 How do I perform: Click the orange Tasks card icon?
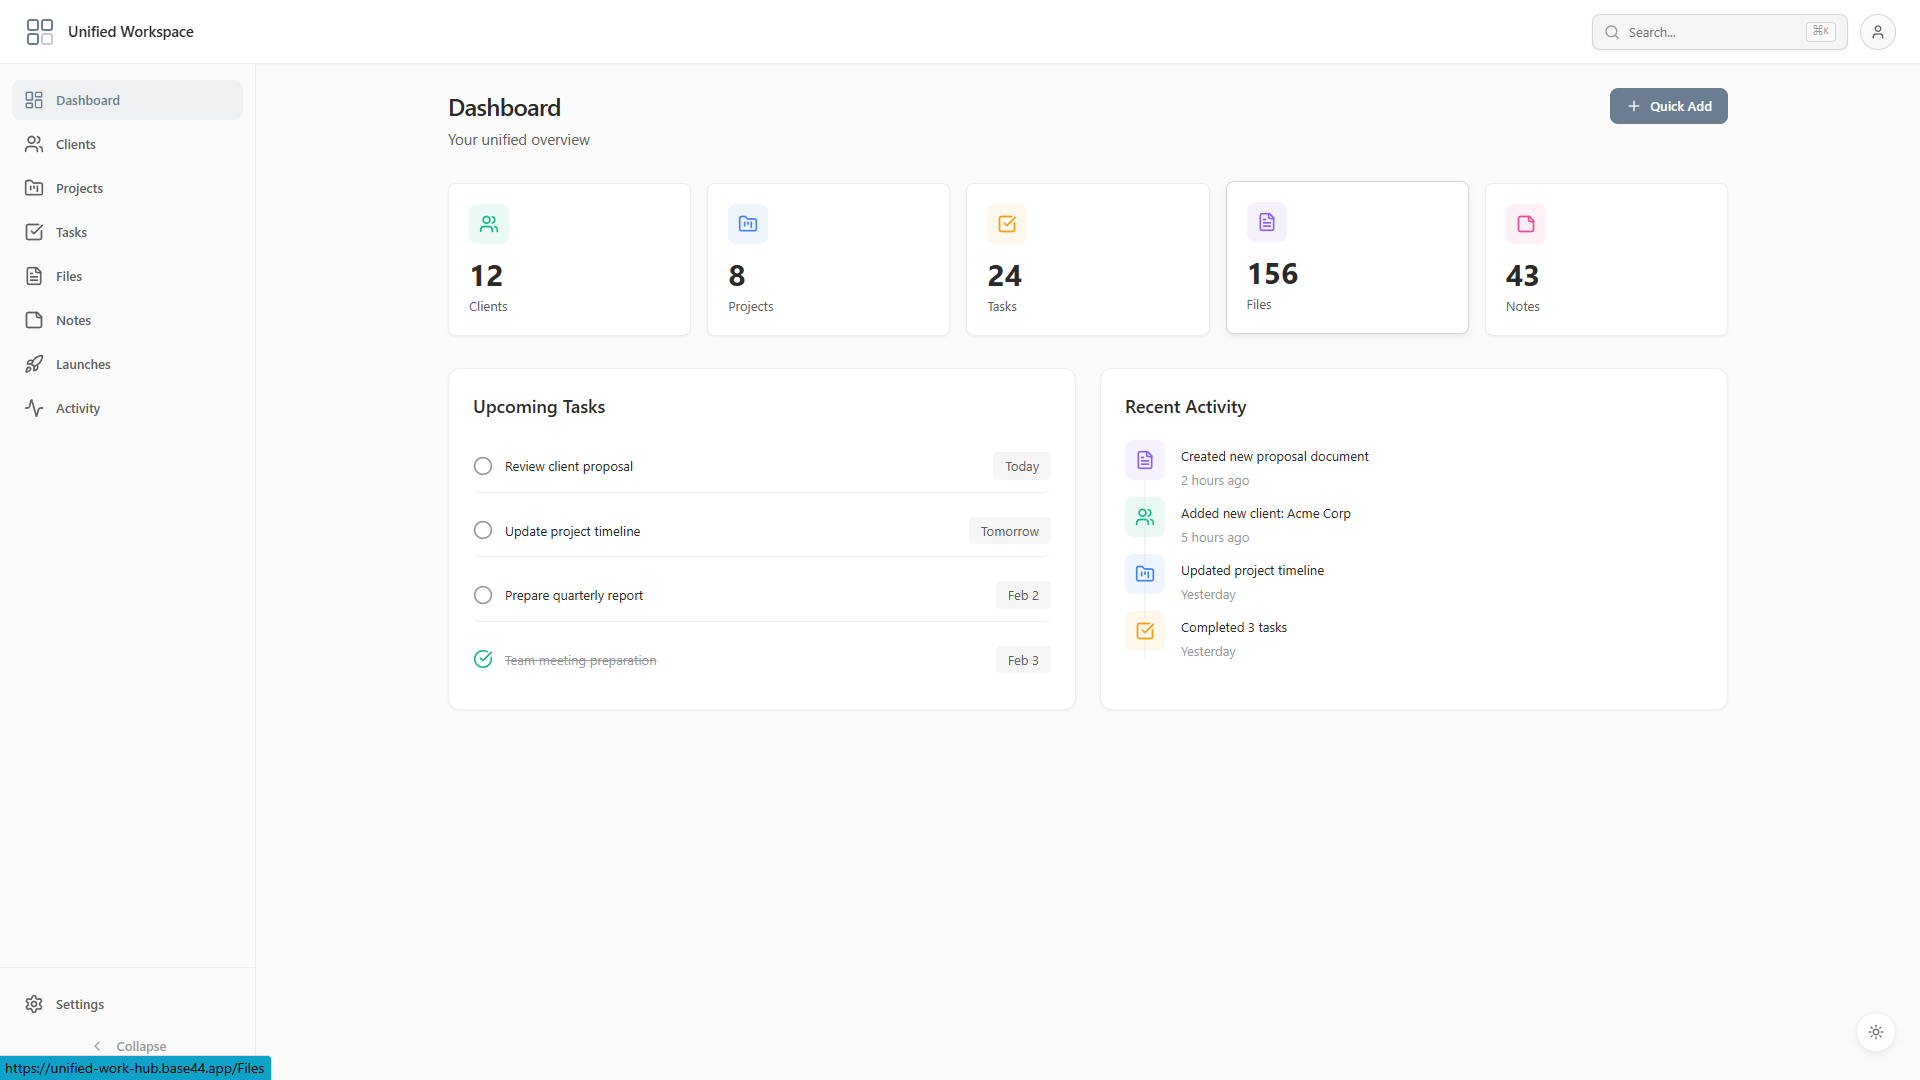click(1007, 224)
